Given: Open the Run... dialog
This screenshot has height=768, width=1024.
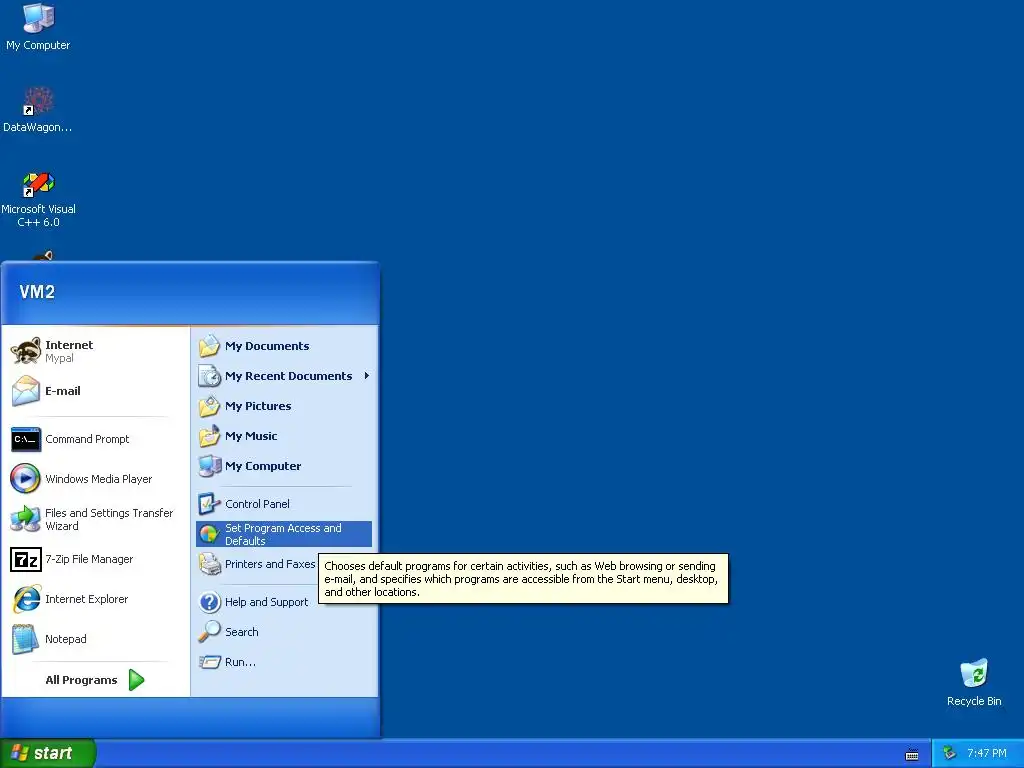Looking at the screenshot, I should [x=283, y=662].
